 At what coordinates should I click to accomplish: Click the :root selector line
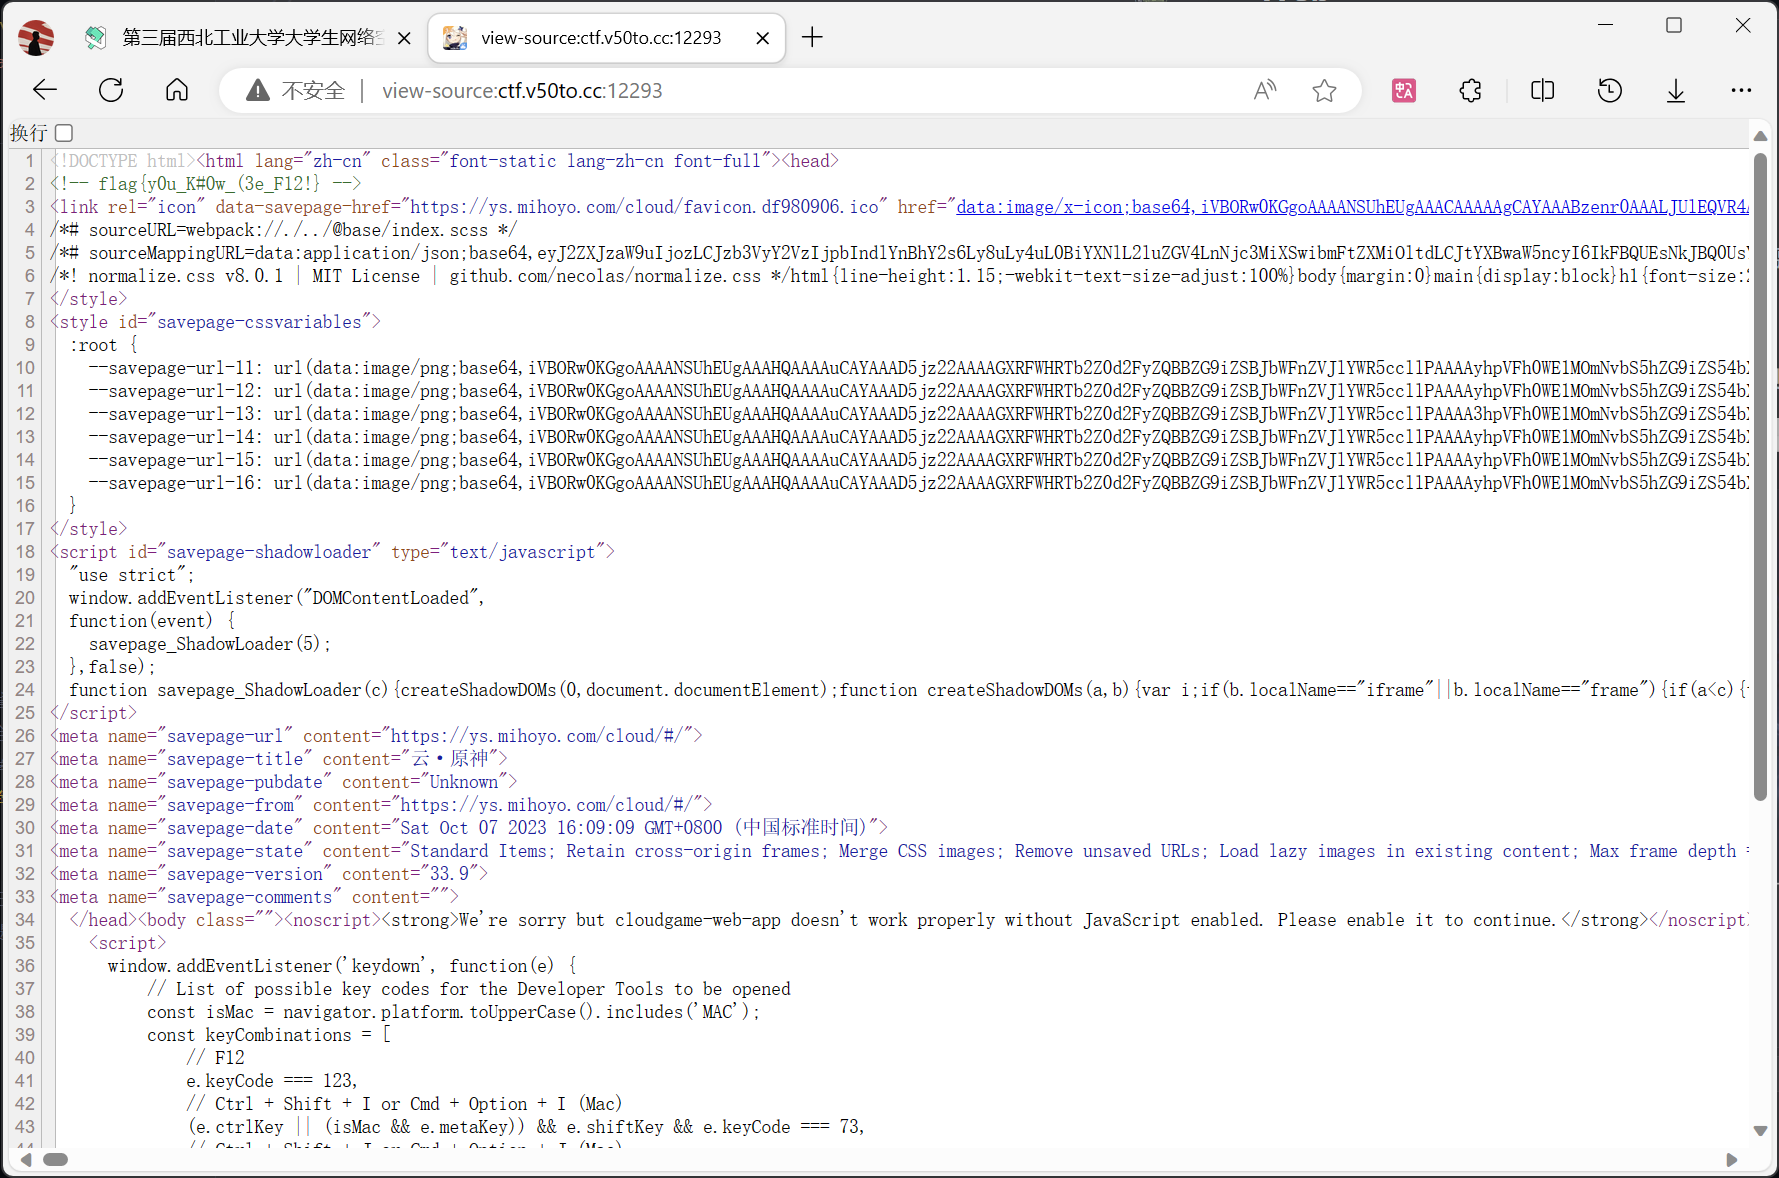tap(103, 345)
